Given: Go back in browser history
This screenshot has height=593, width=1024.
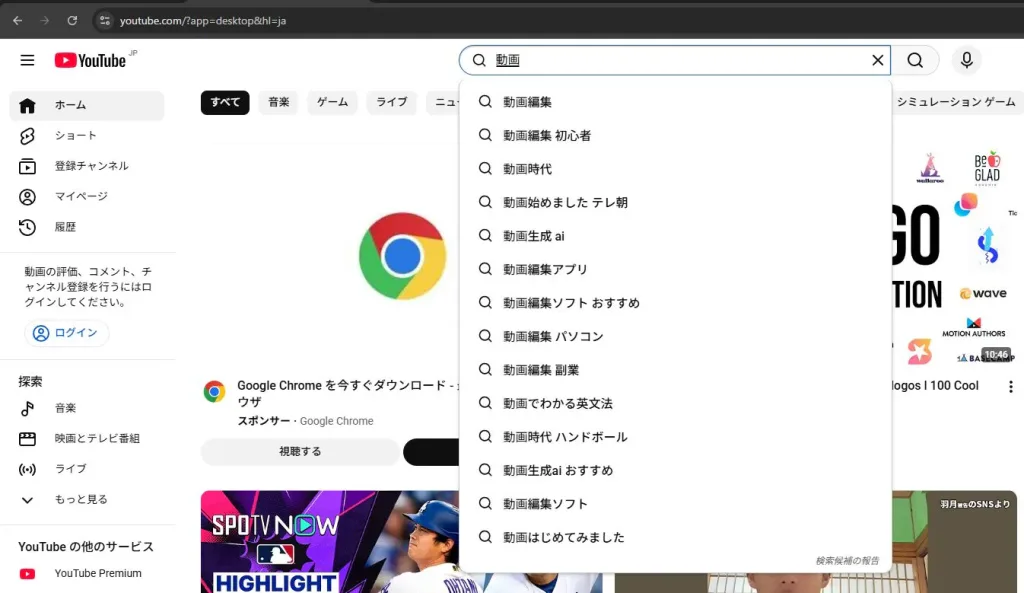Looking at the screenshot, I should pyautogui.click(x=18, y=20).
